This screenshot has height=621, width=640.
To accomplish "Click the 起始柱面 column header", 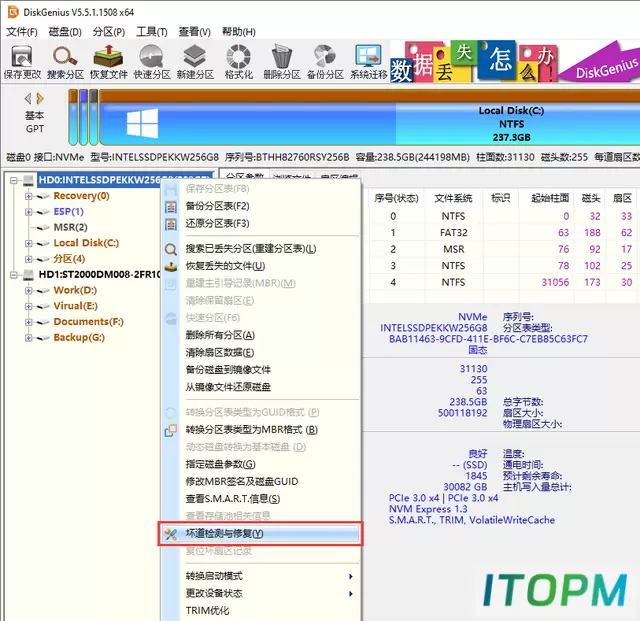I will point(550,198).
